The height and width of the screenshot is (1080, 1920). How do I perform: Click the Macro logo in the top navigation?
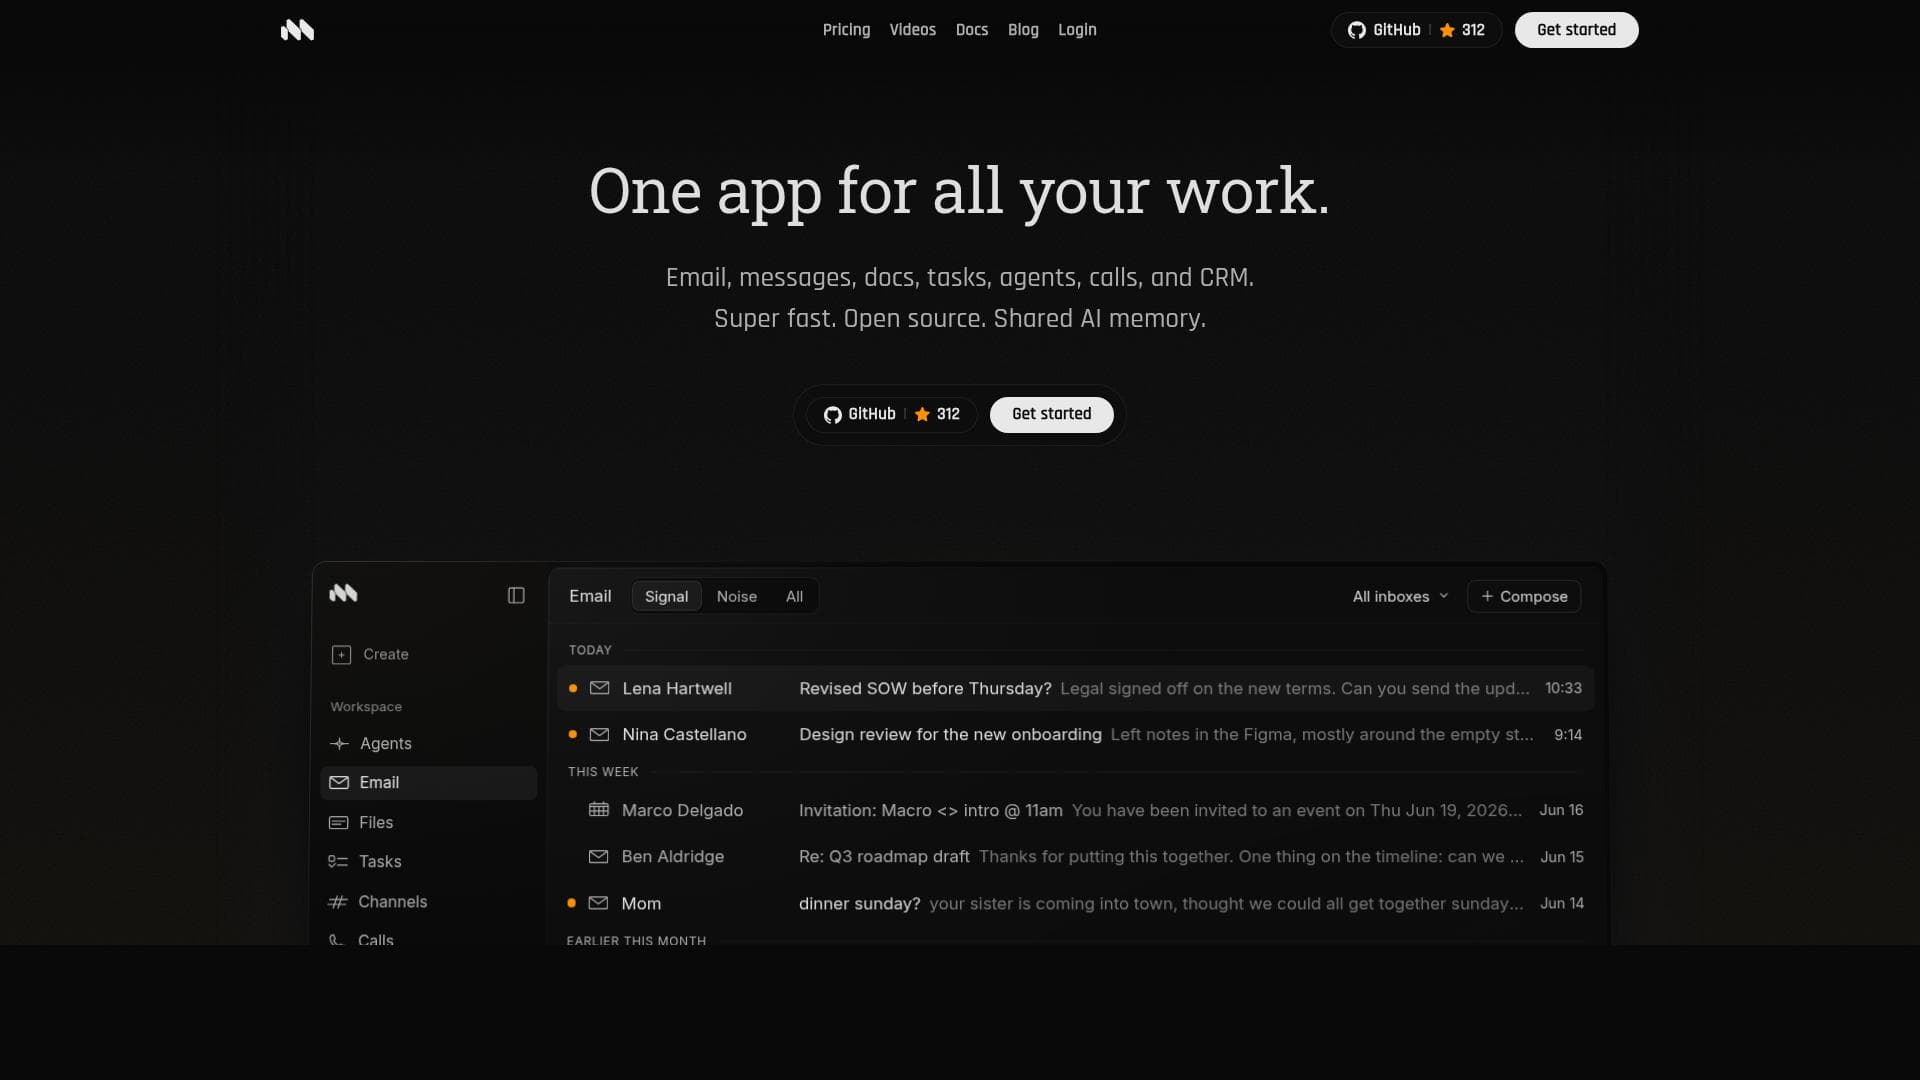(x=297, y=30)
